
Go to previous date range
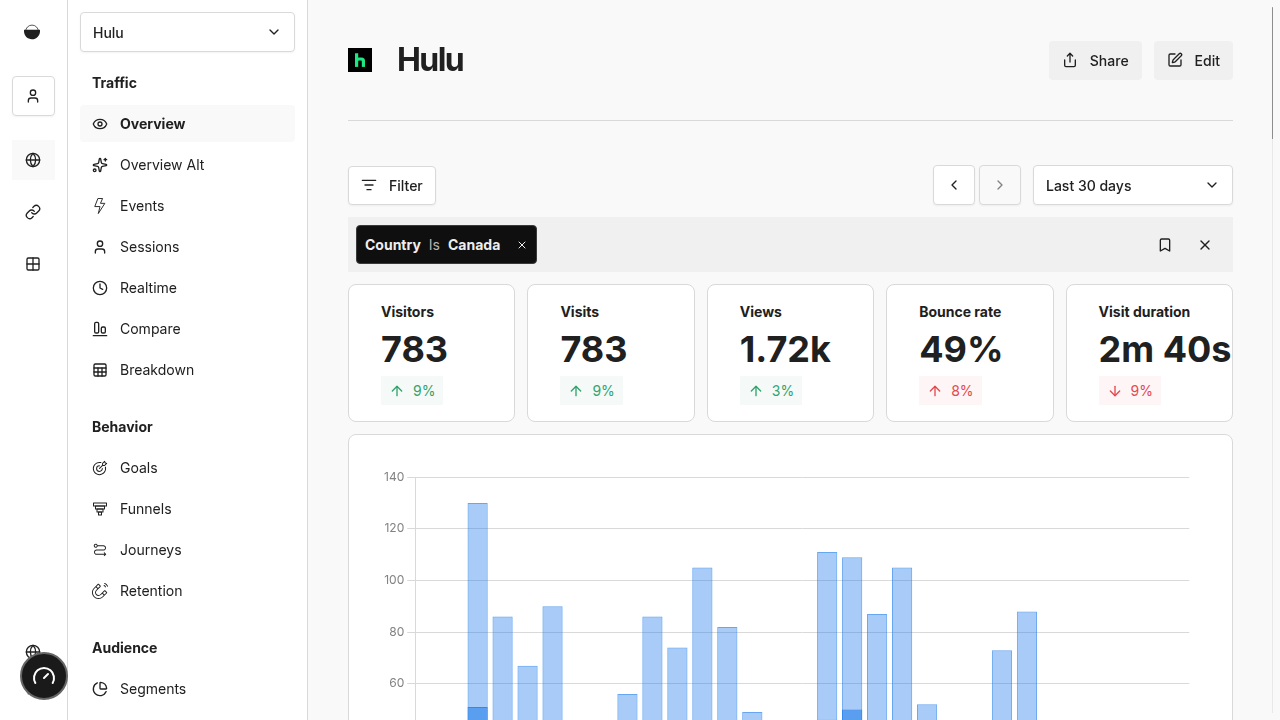pos(954,185)
